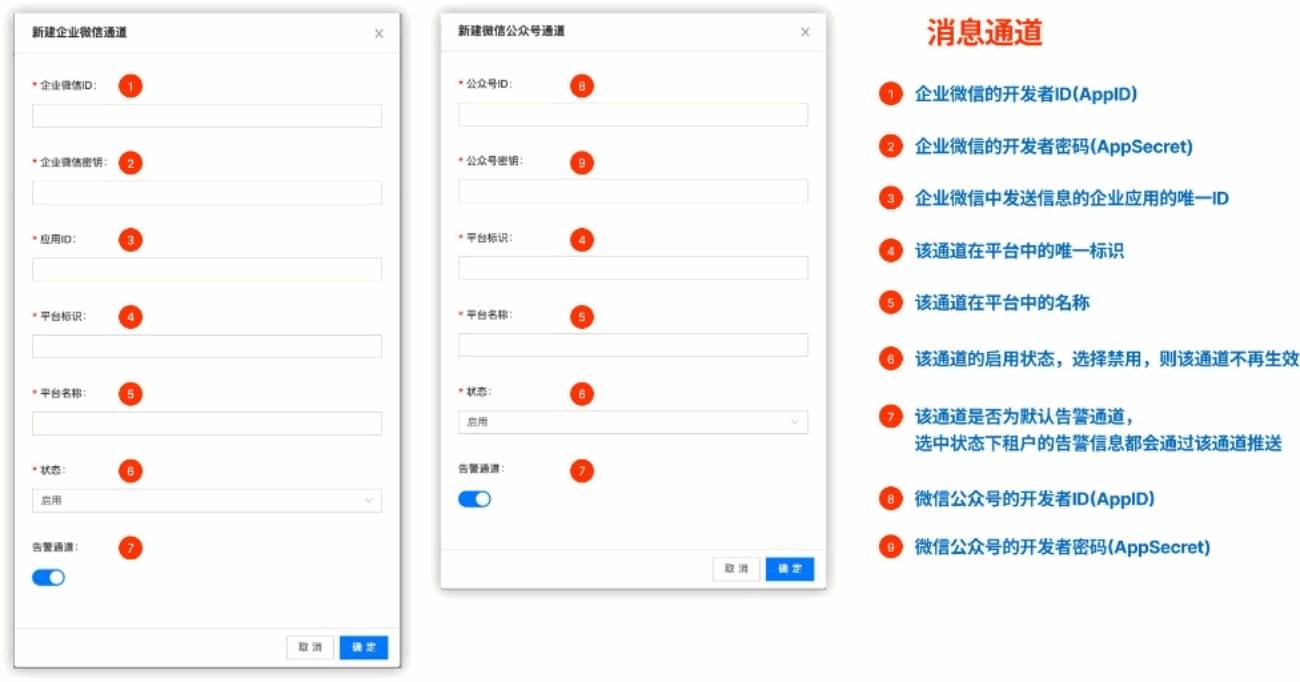Click the 公众号ID label
This screenshot has width=1300, height=682.
pyautogui.click(x=488, y=85)
